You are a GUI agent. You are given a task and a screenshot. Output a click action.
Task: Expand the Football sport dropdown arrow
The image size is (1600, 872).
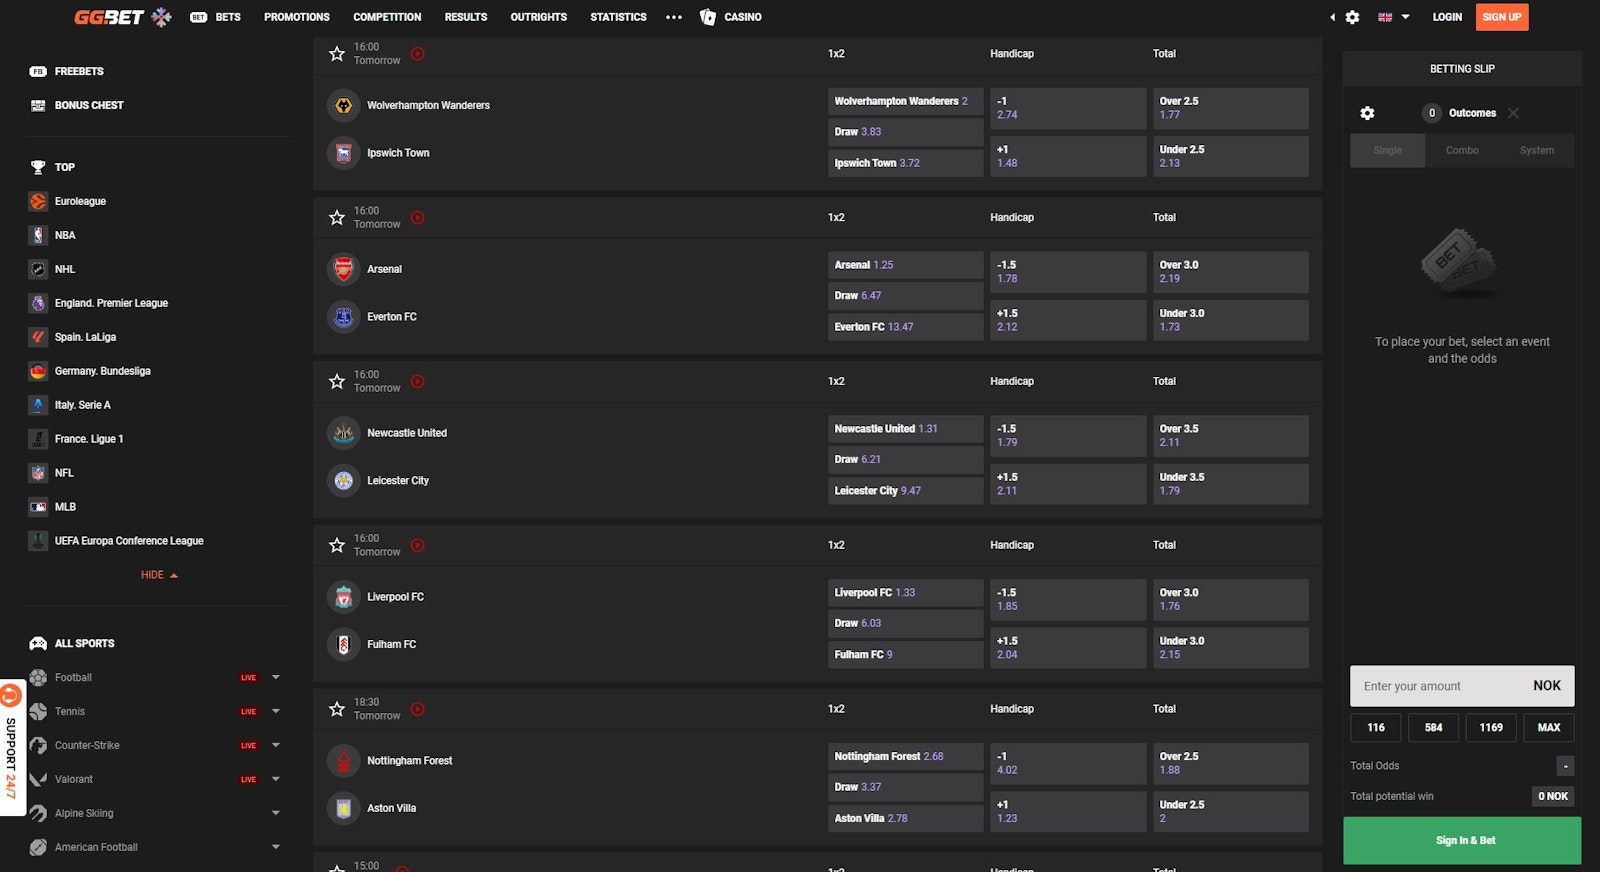pyautogui.click(x=276, y=678)
